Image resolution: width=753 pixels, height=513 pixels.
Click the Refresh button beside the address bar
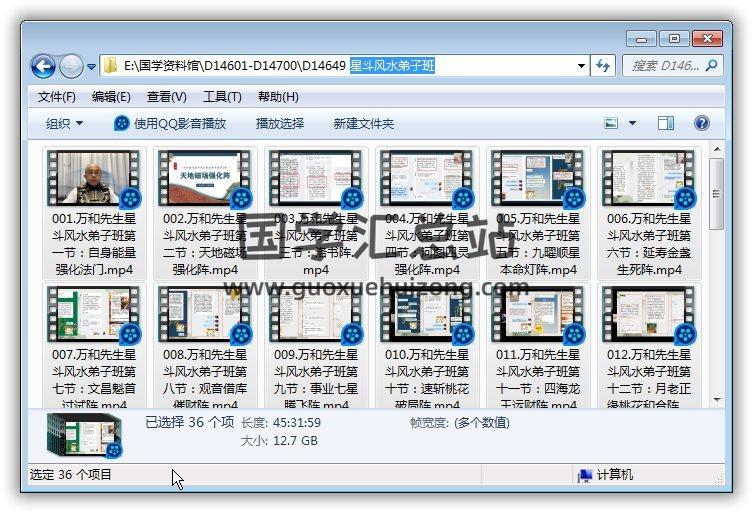tap(603, 65)
